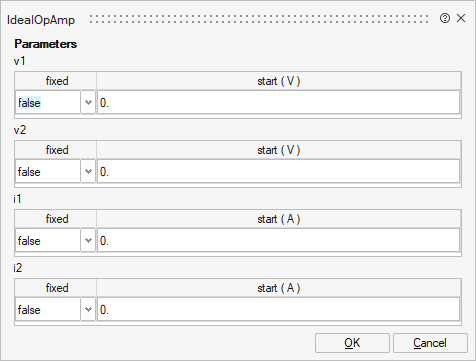The height and width of the screenshot is (361, 476).
Task: Click the v1 'start ( V )' column header
Action: tap(279, 81)
